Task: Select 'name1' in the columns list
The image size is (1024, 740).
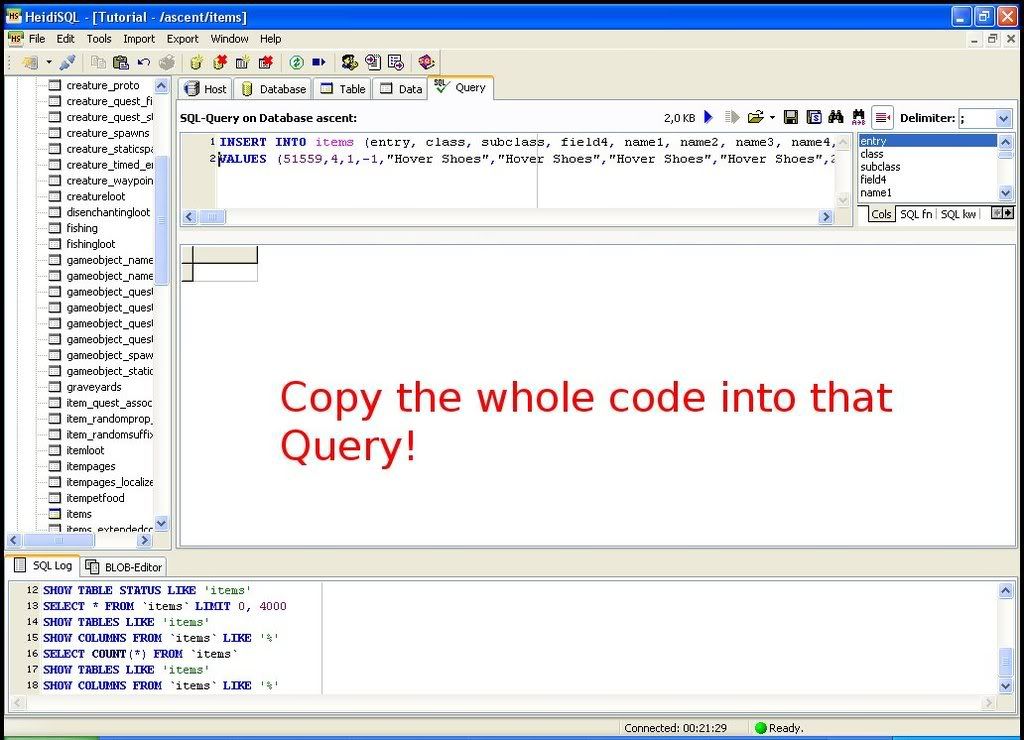Action: click(x=875, y=193)
